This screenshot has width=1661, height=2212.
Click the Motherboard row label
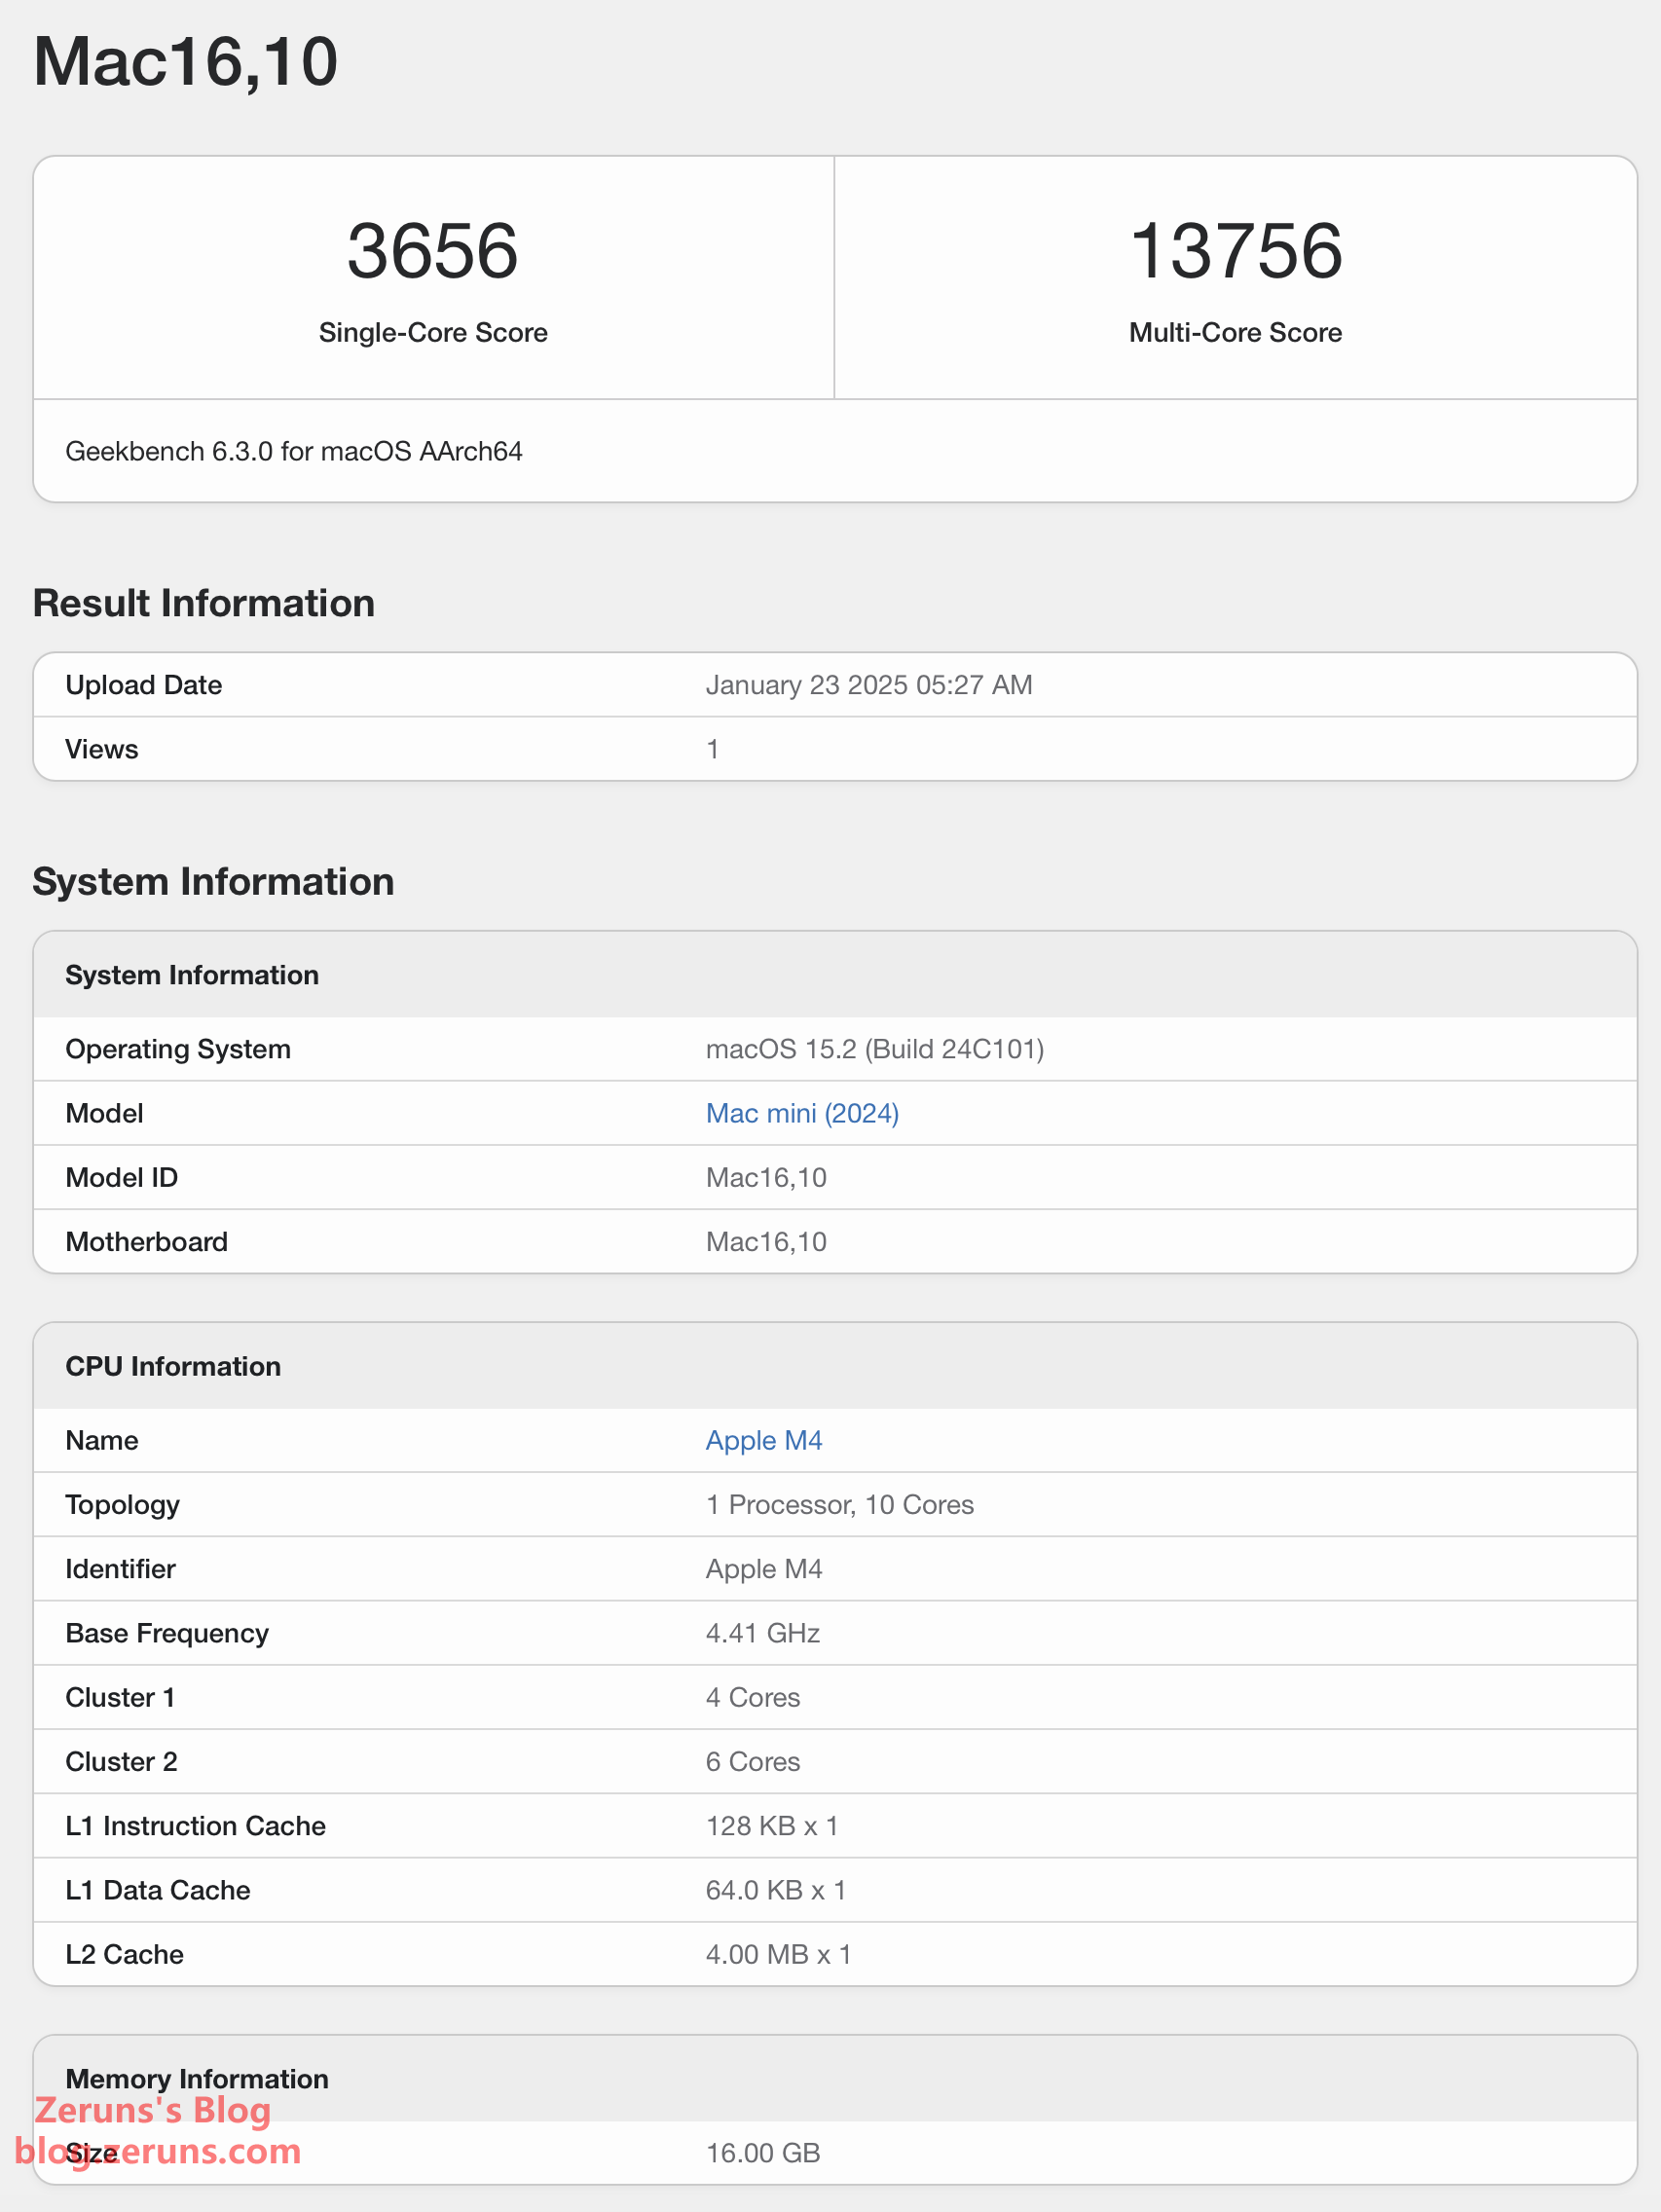[146, 1241]
